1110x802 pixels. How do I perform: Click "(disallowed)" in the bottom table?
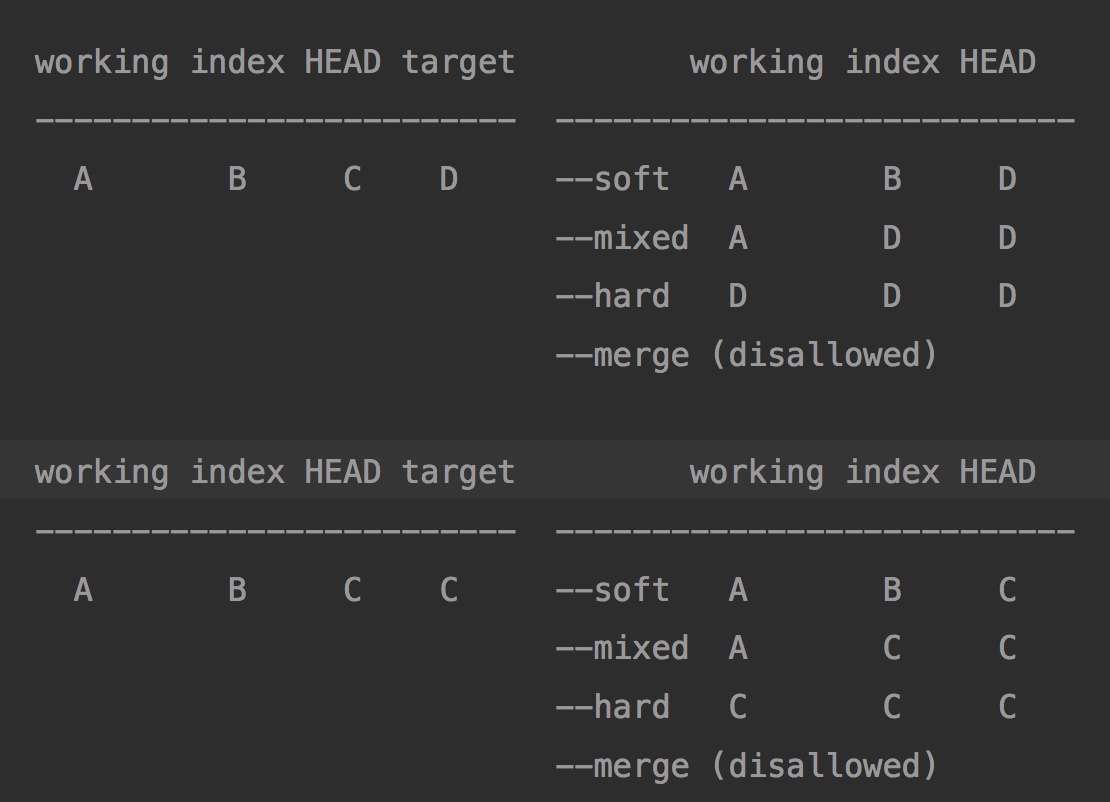point(824,766)
